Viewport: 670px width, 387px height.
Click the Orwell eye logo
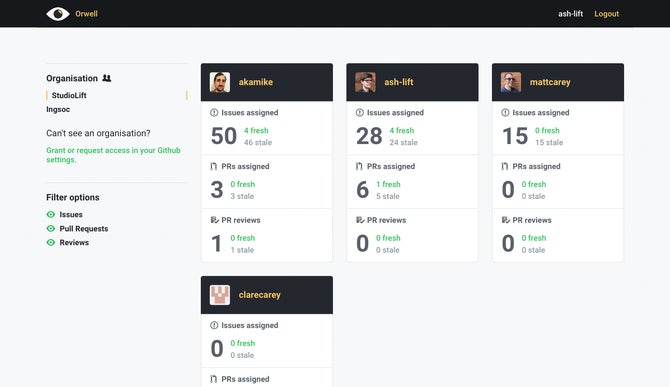tap(58, 14)
